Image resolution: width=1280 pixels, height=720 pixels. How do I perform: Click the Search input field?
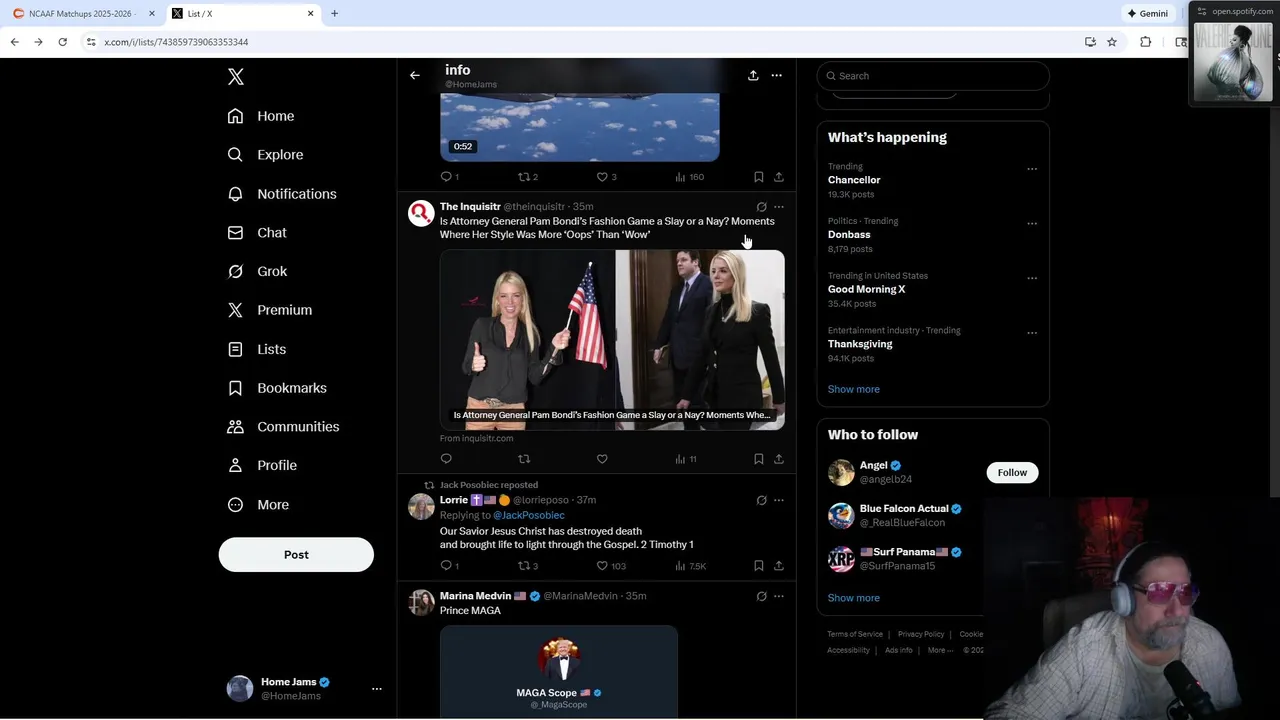pos(933,76)
